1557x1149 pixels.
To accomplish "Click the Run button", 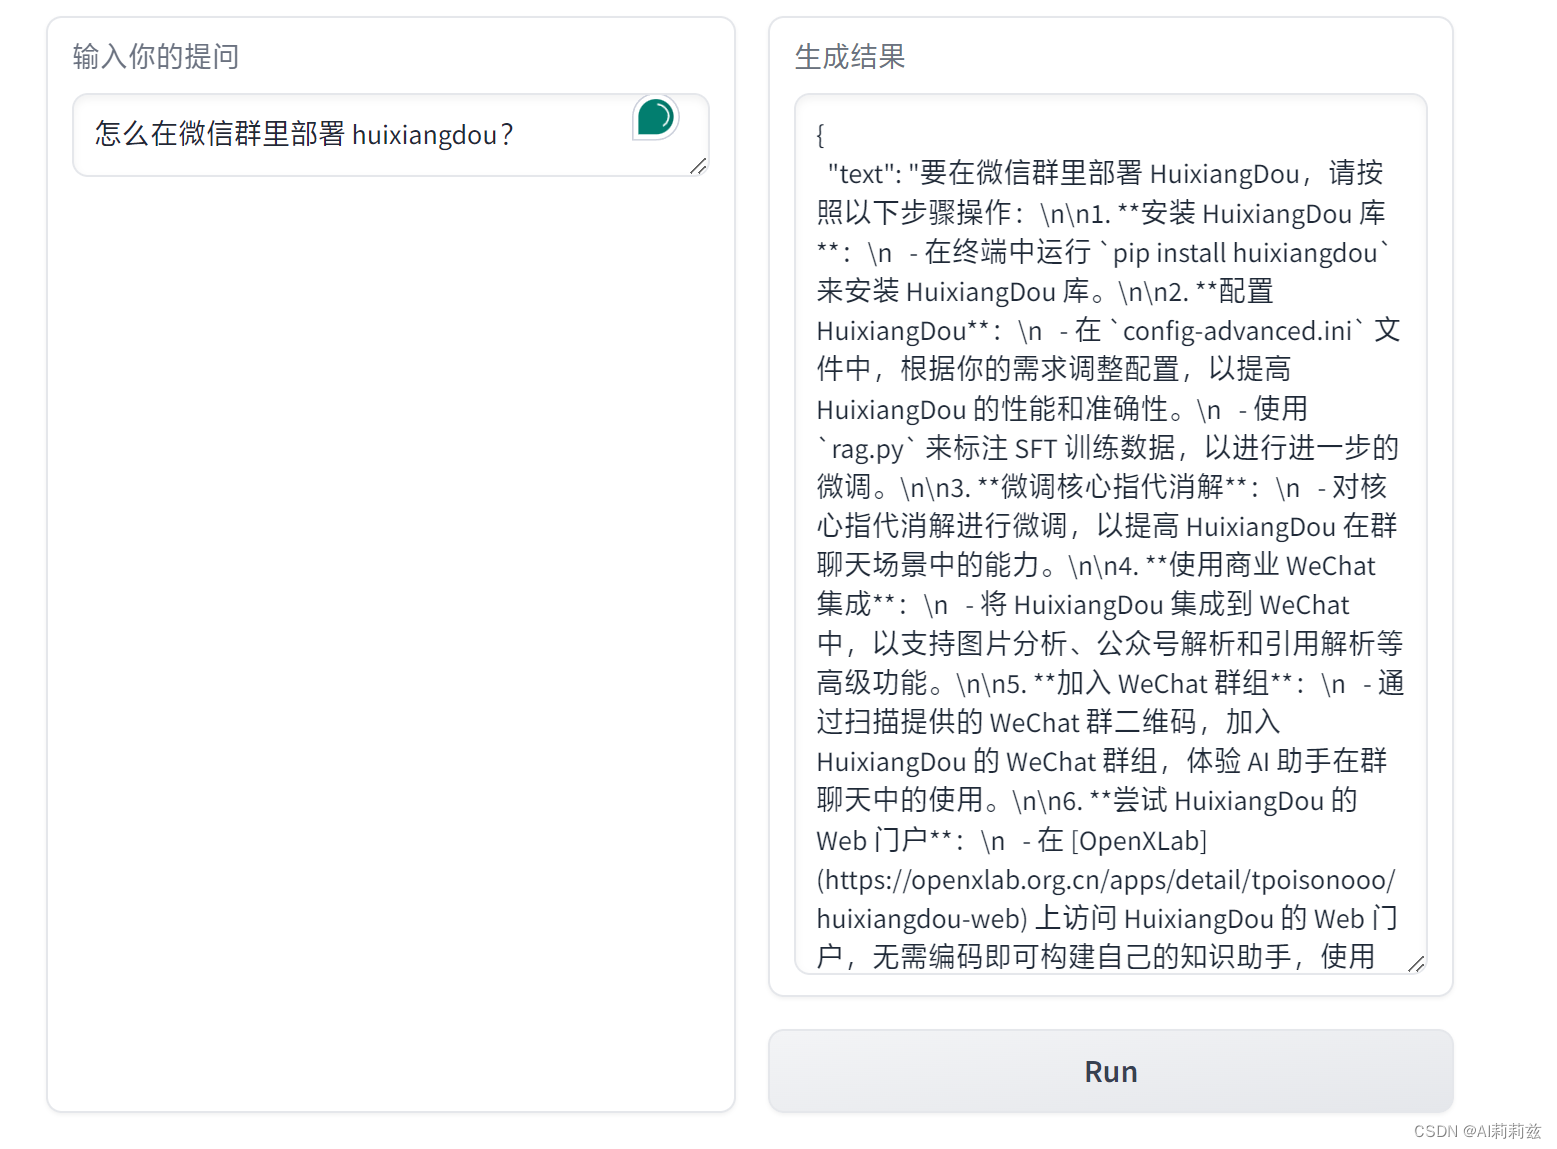I will pos(1110,1071).
